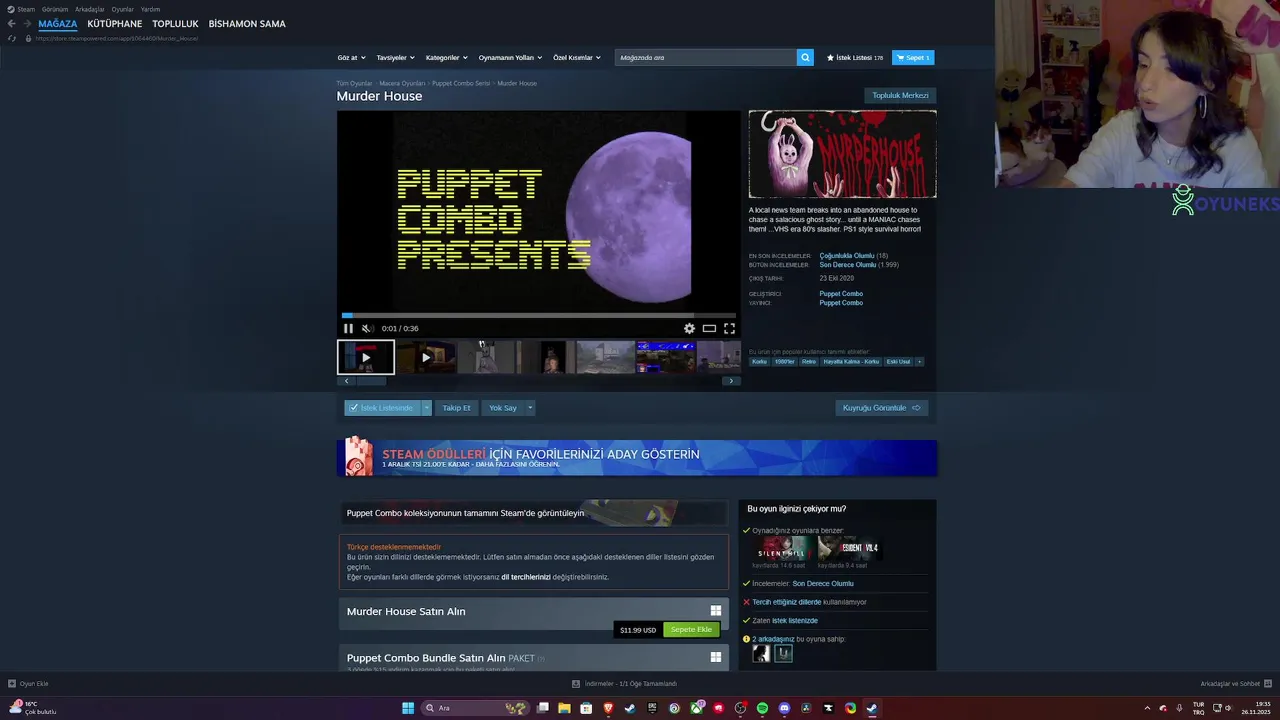This screenshot has height=720, width=1280.
Task: Open Brave browser from taskbar
Action: [x=608, y=708]
